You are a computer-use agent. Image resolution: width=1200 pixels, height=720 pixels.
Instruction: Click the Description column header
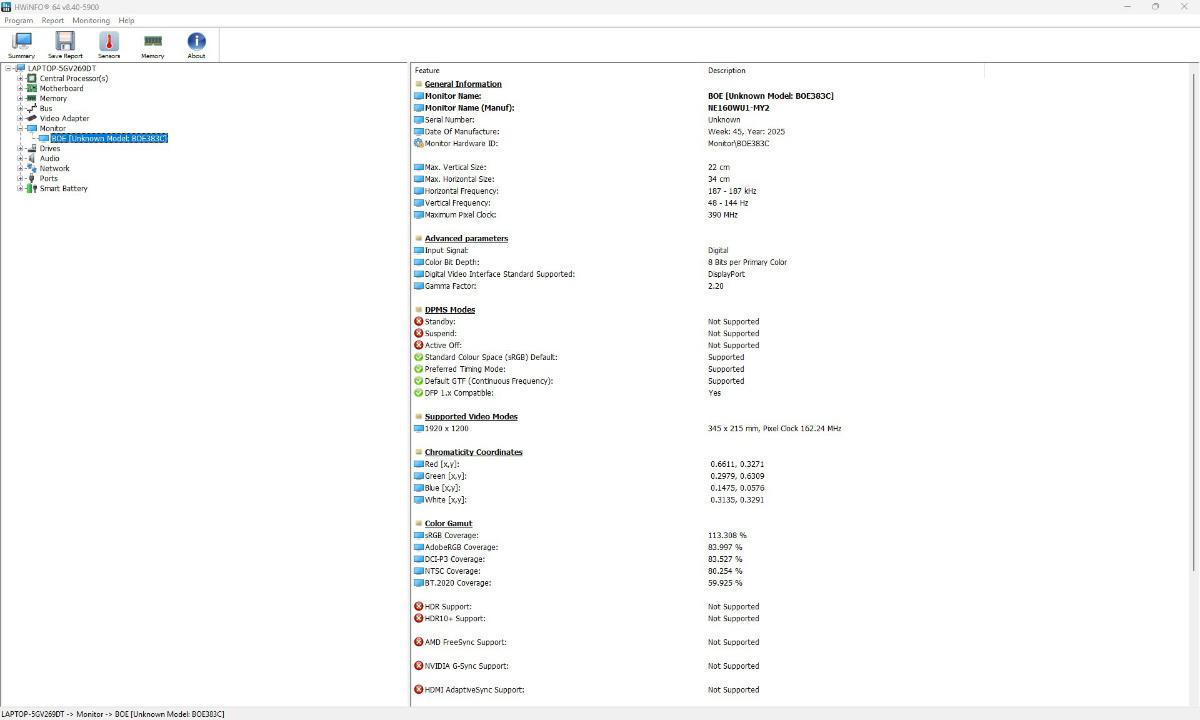(x=844, y=70)
